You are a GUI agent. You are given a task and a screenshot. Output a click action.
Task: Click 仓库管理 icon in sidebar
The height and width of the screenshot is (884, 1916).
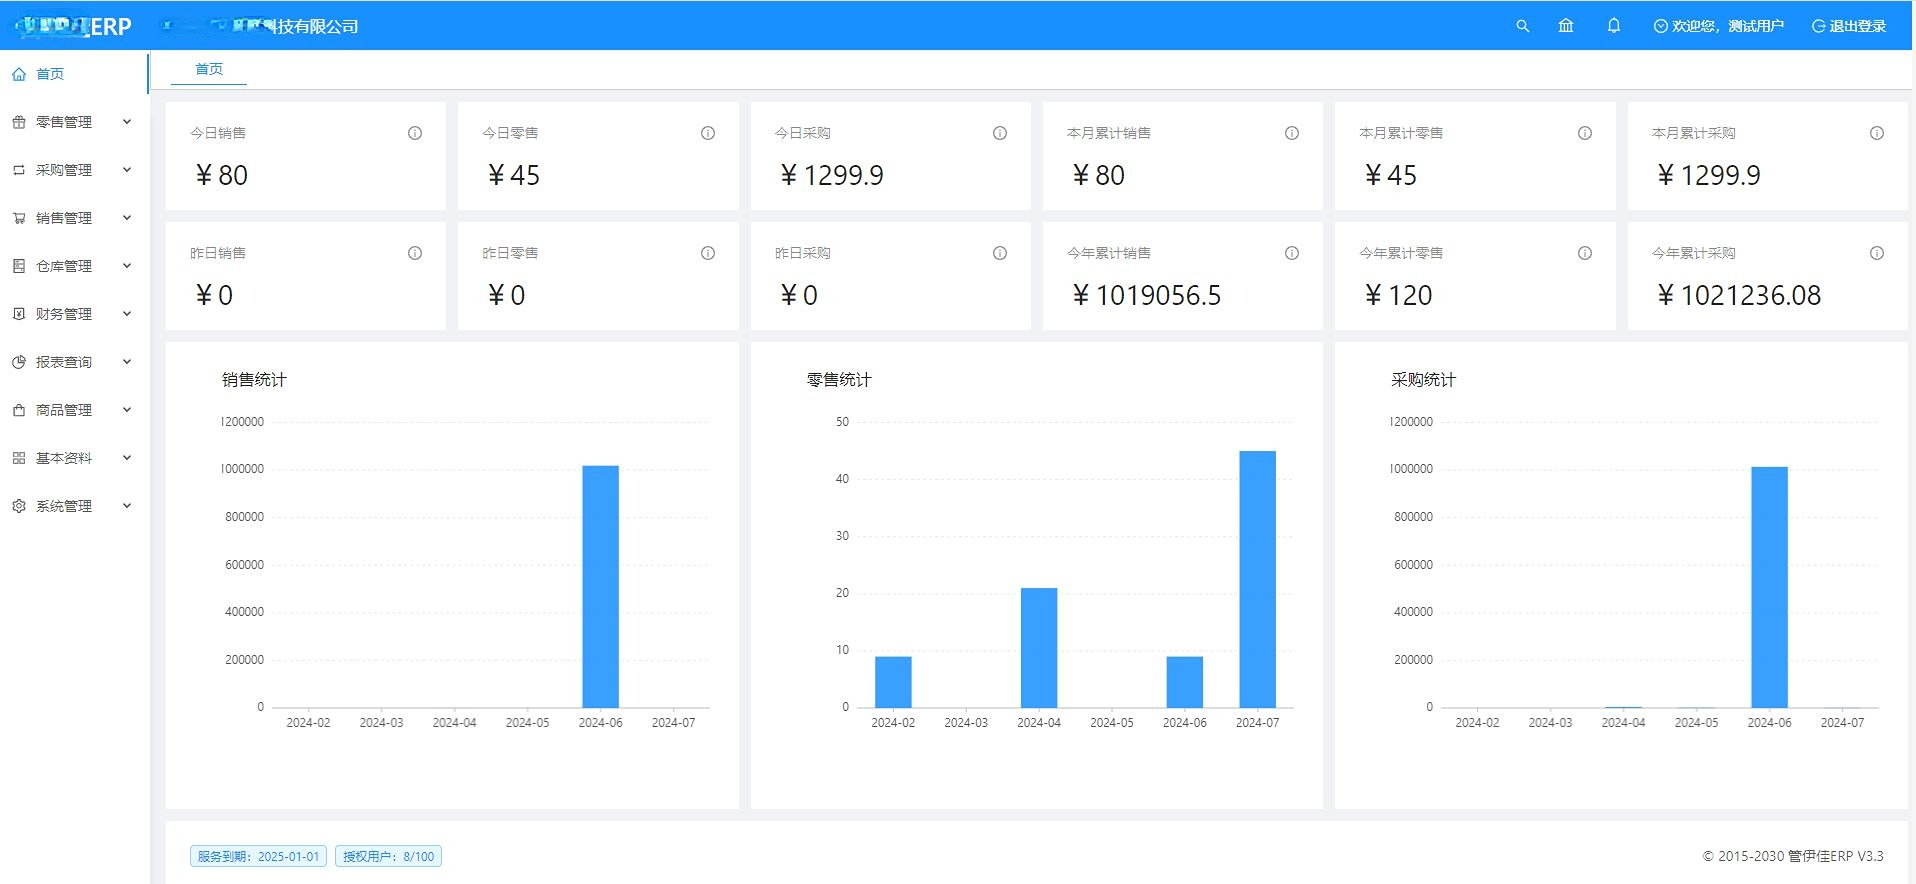pos(19,266)
